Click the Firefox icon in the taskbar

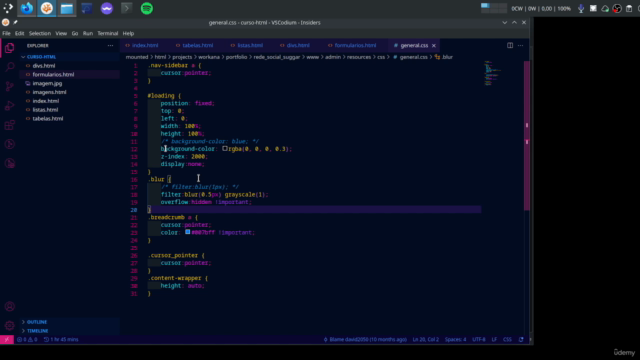coord(27,8)
